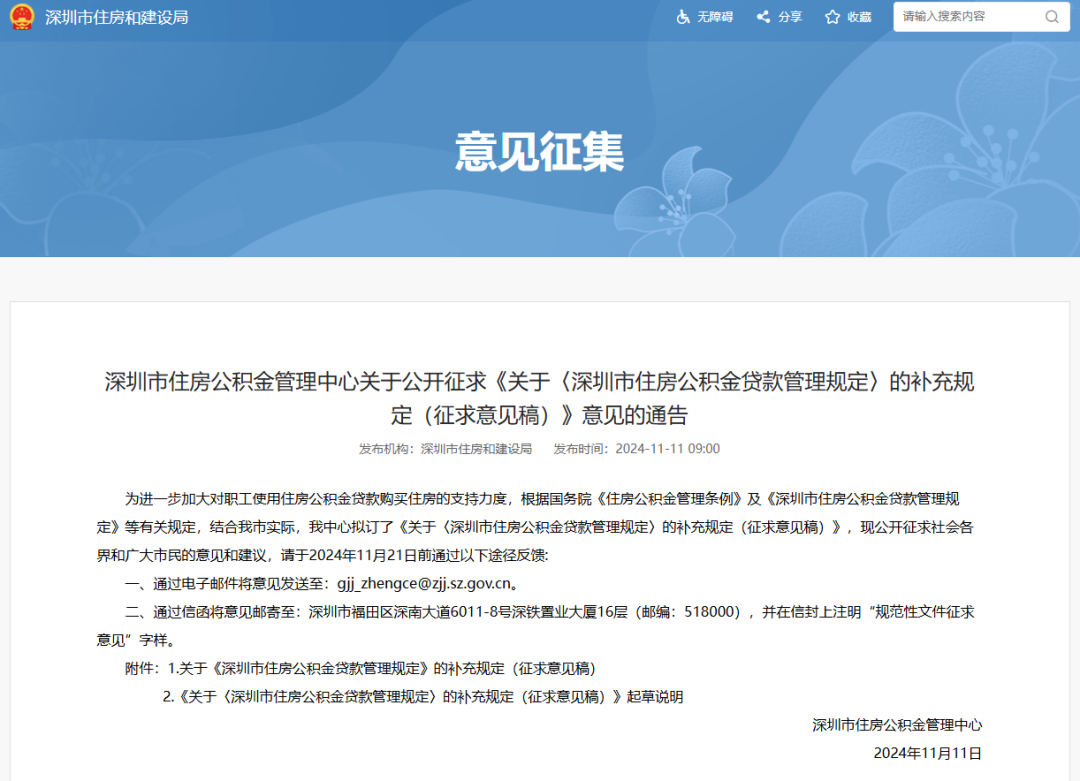Screen dimensions: 1080x781
Task: Click 发布机构：深圳市住房和建设局 text
Action: (445, 449)
